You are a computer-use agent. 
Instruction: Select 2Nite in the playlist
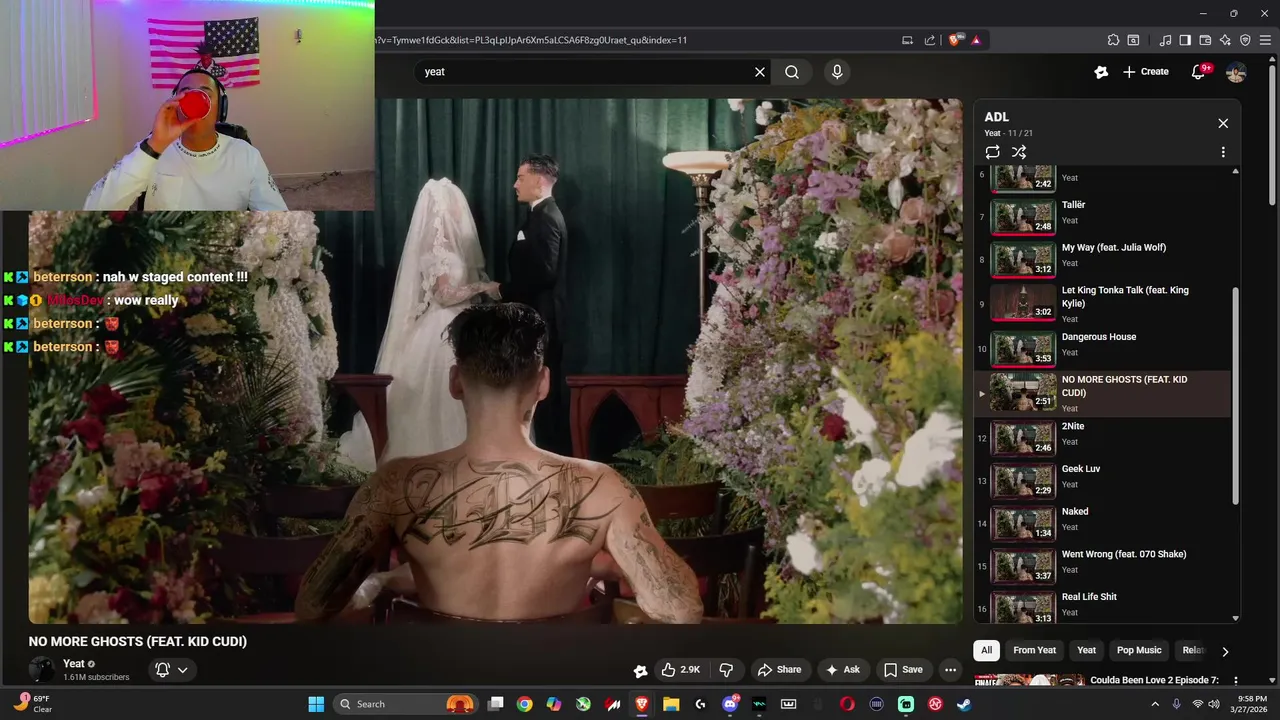[x=1102, y=436]
